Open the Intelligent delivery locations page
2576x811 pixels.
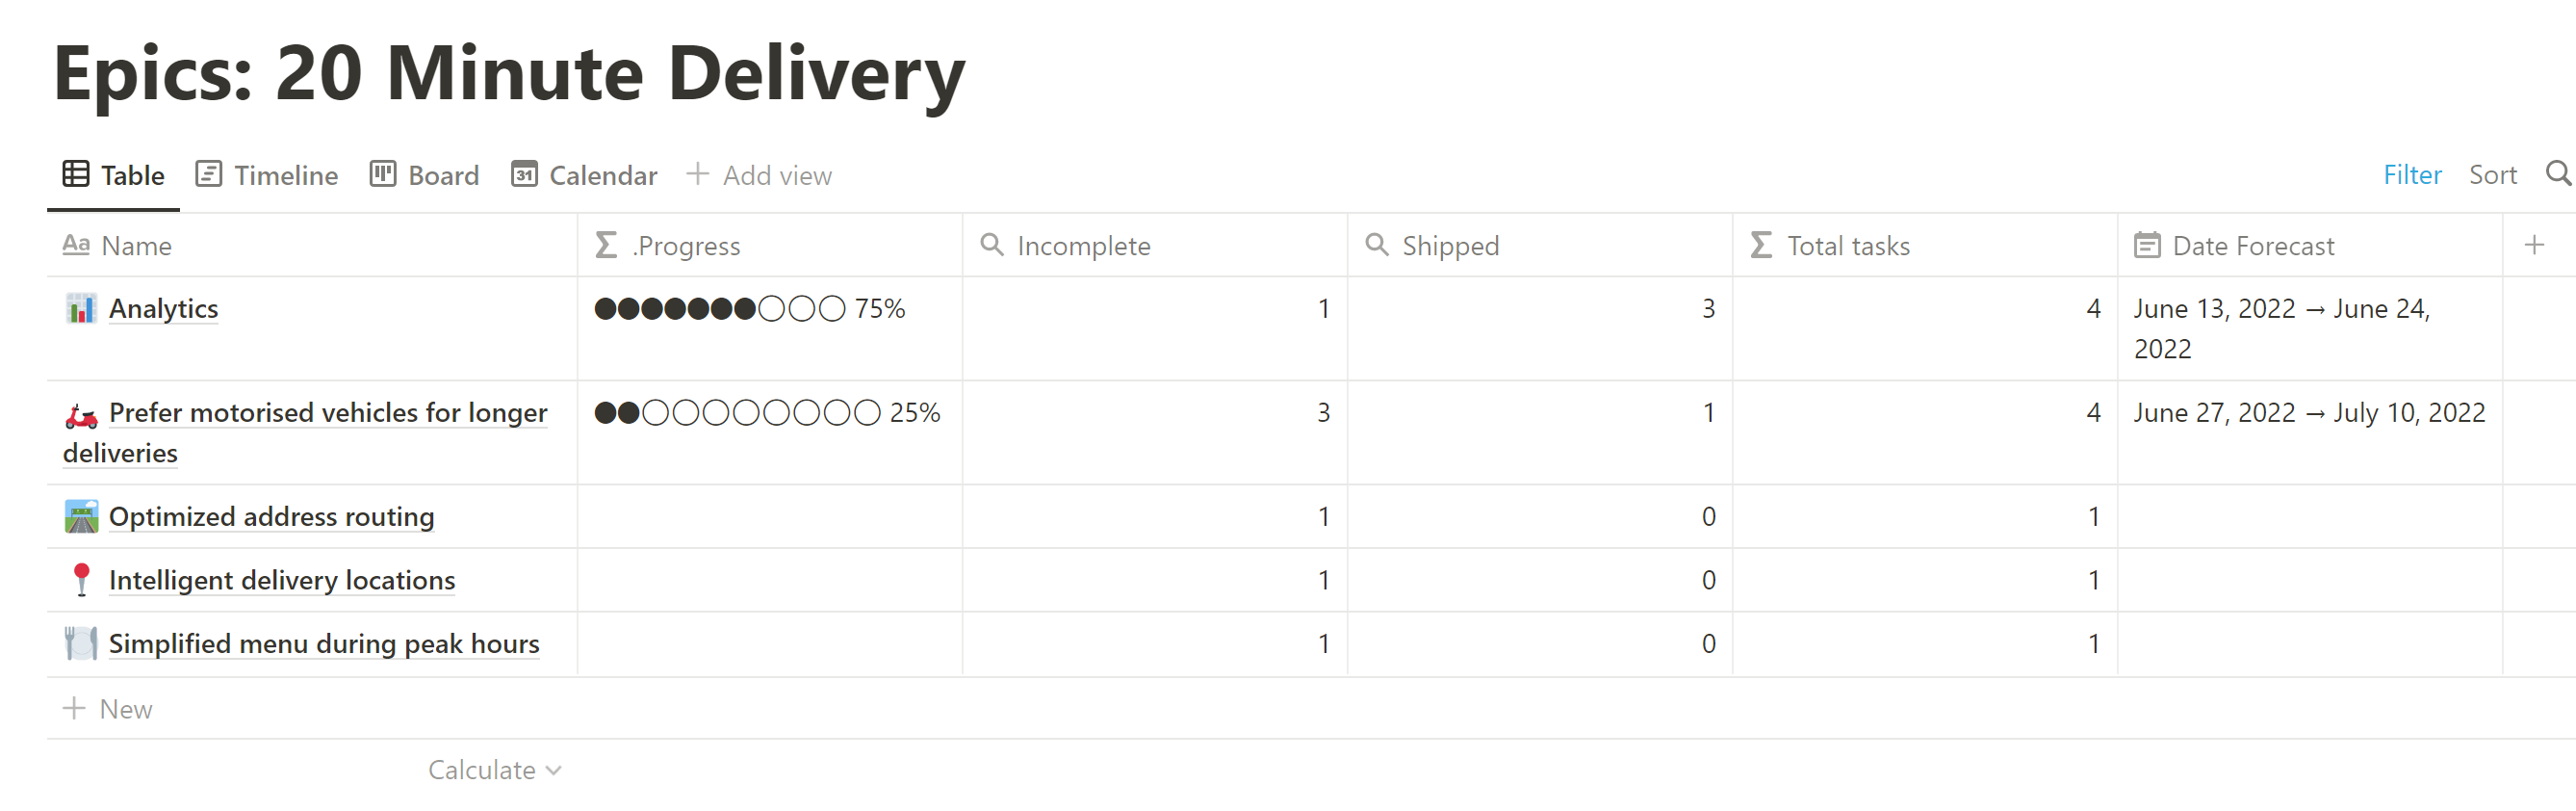(282, 581)
